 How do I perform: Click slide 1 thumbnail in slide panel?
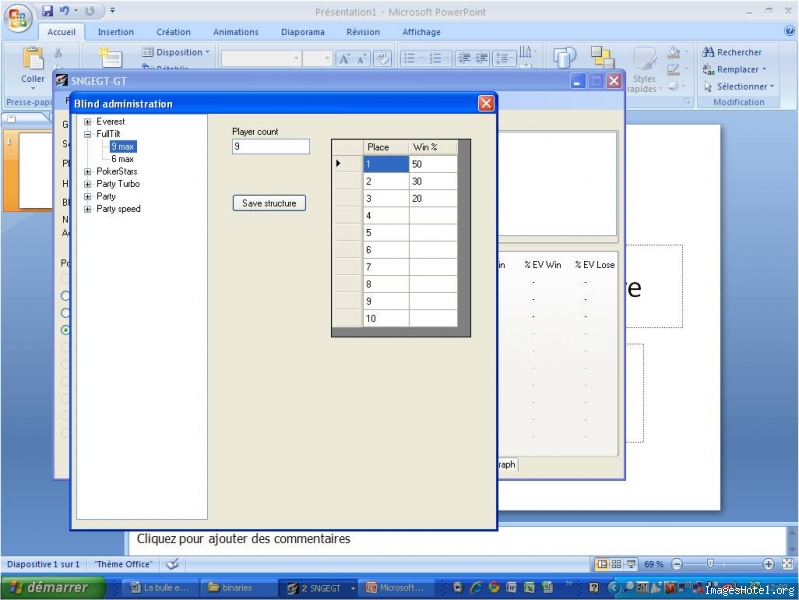click(x=36, y=170)
